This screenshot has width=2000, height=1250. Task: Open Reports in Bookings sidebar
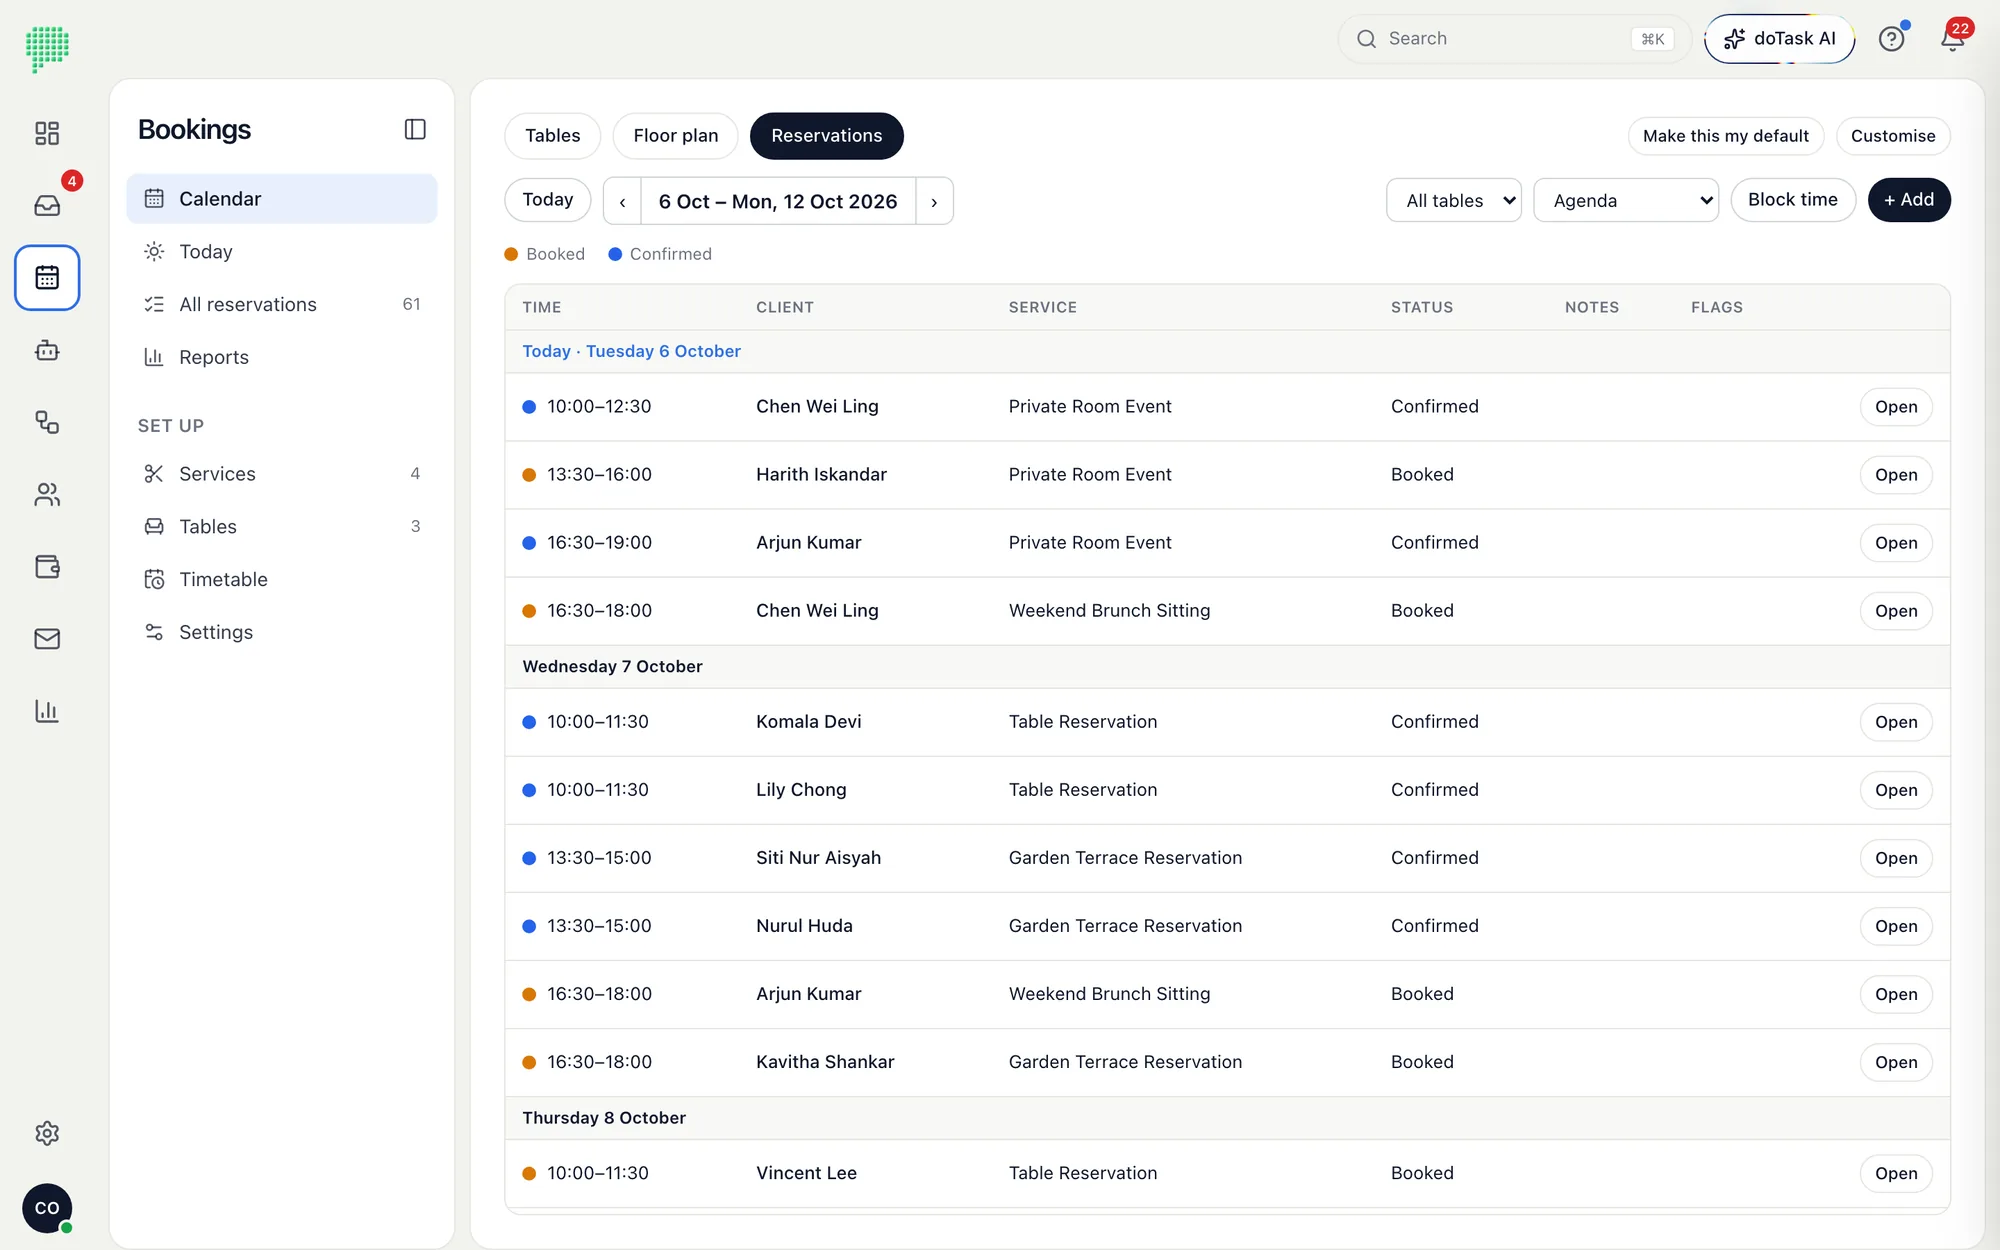click(x=282, y=357)
